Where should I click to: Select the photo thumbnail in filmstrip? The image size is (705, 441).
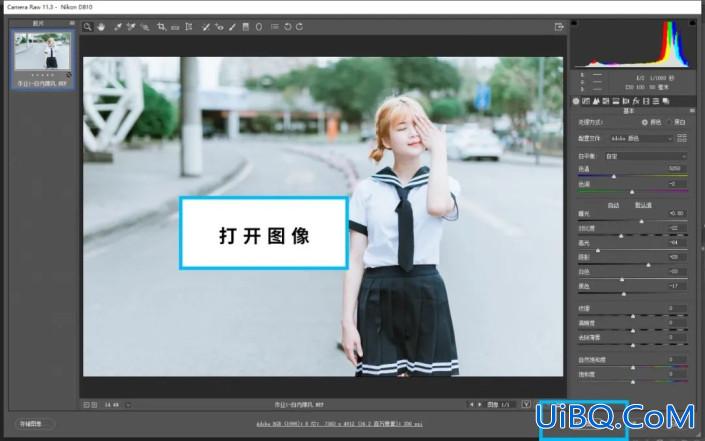43,52
